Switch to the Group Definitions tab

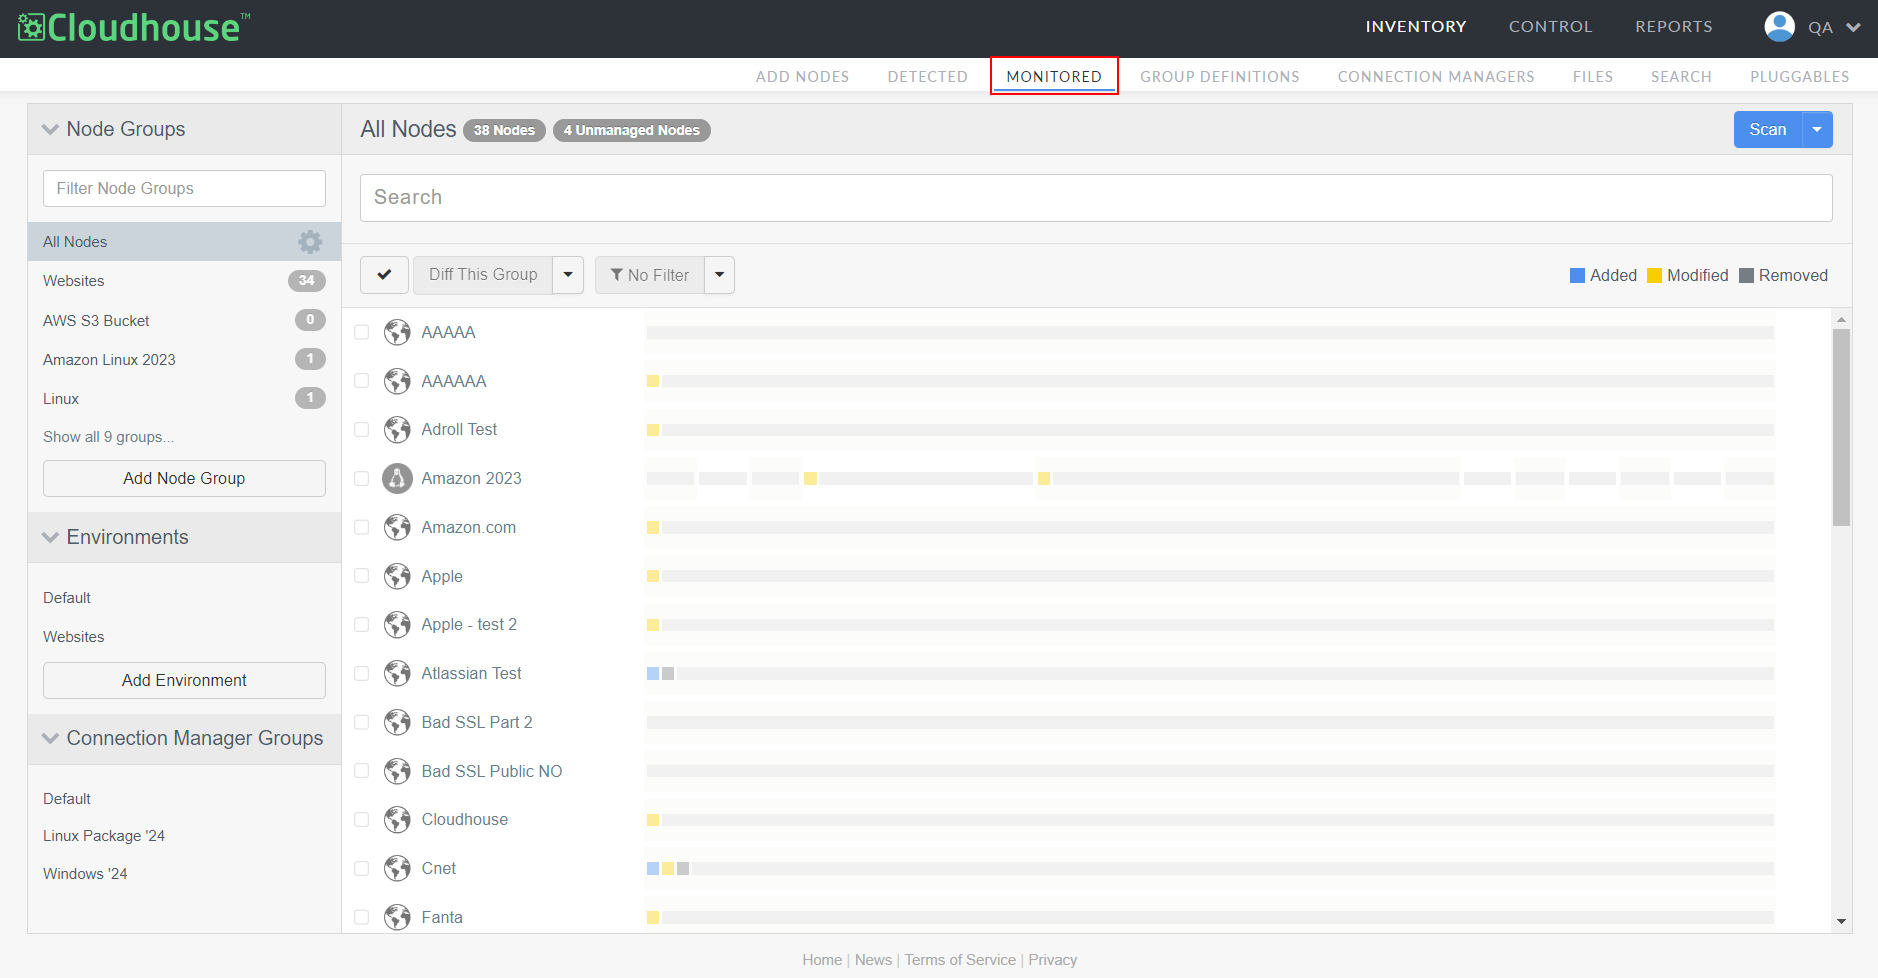click(1220, 77)
